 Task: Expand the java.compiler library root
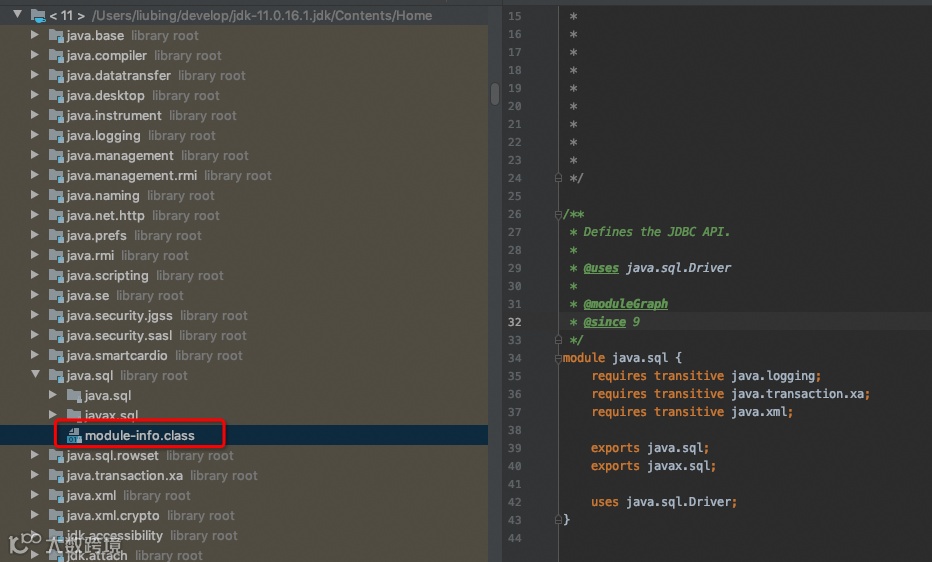[35, 55]
